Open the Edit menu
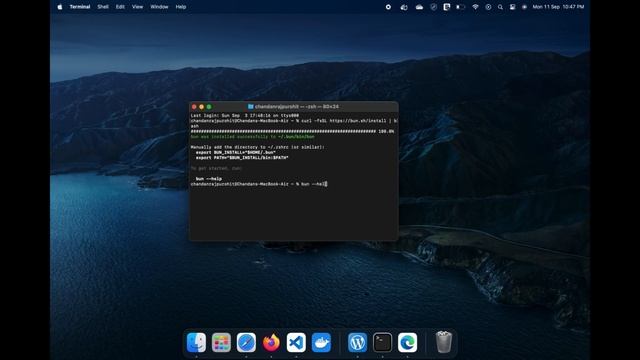This screenshot has height=360, width=640. pos(120,7)
